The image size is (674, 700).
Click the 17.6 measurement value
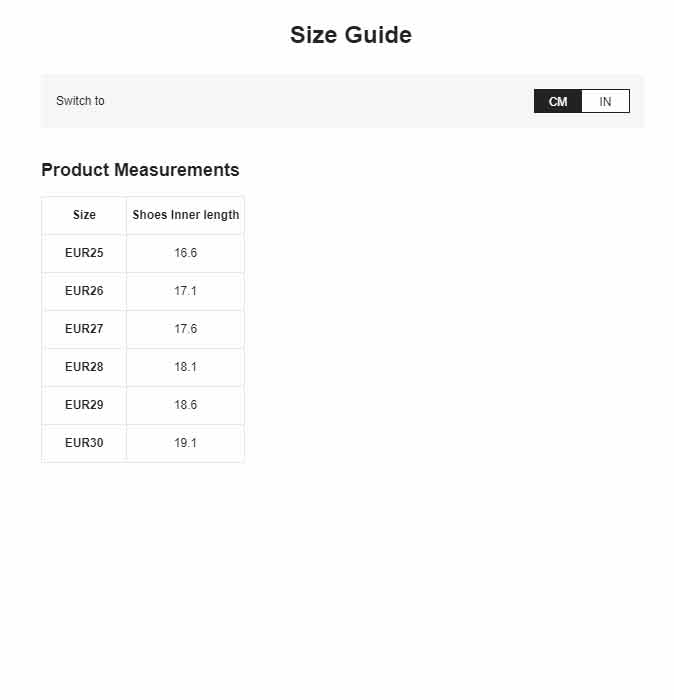(x=186, y=329)
